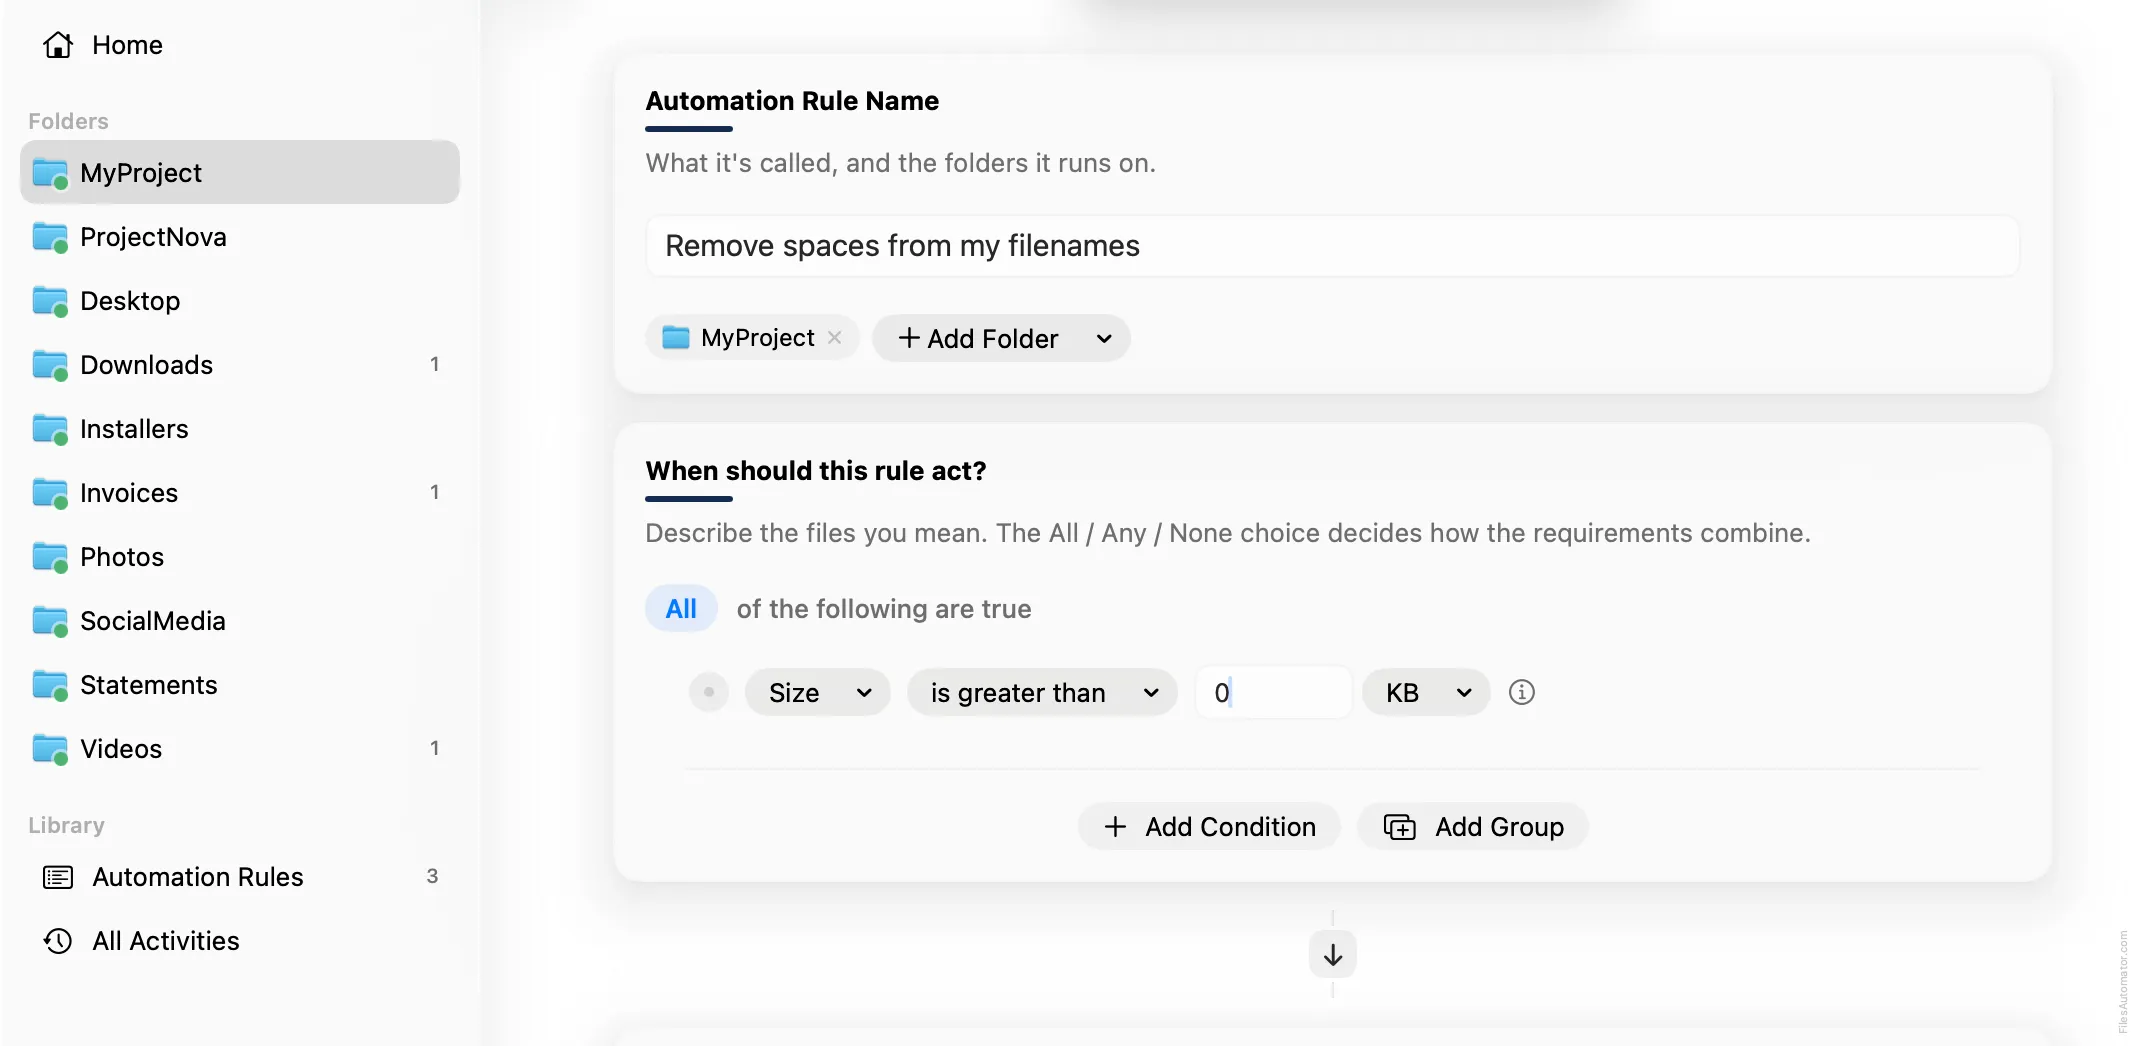Click the size value input field
Image resolution: width=2142 pixels, height=1046 pixels.
coord(1273,693)
